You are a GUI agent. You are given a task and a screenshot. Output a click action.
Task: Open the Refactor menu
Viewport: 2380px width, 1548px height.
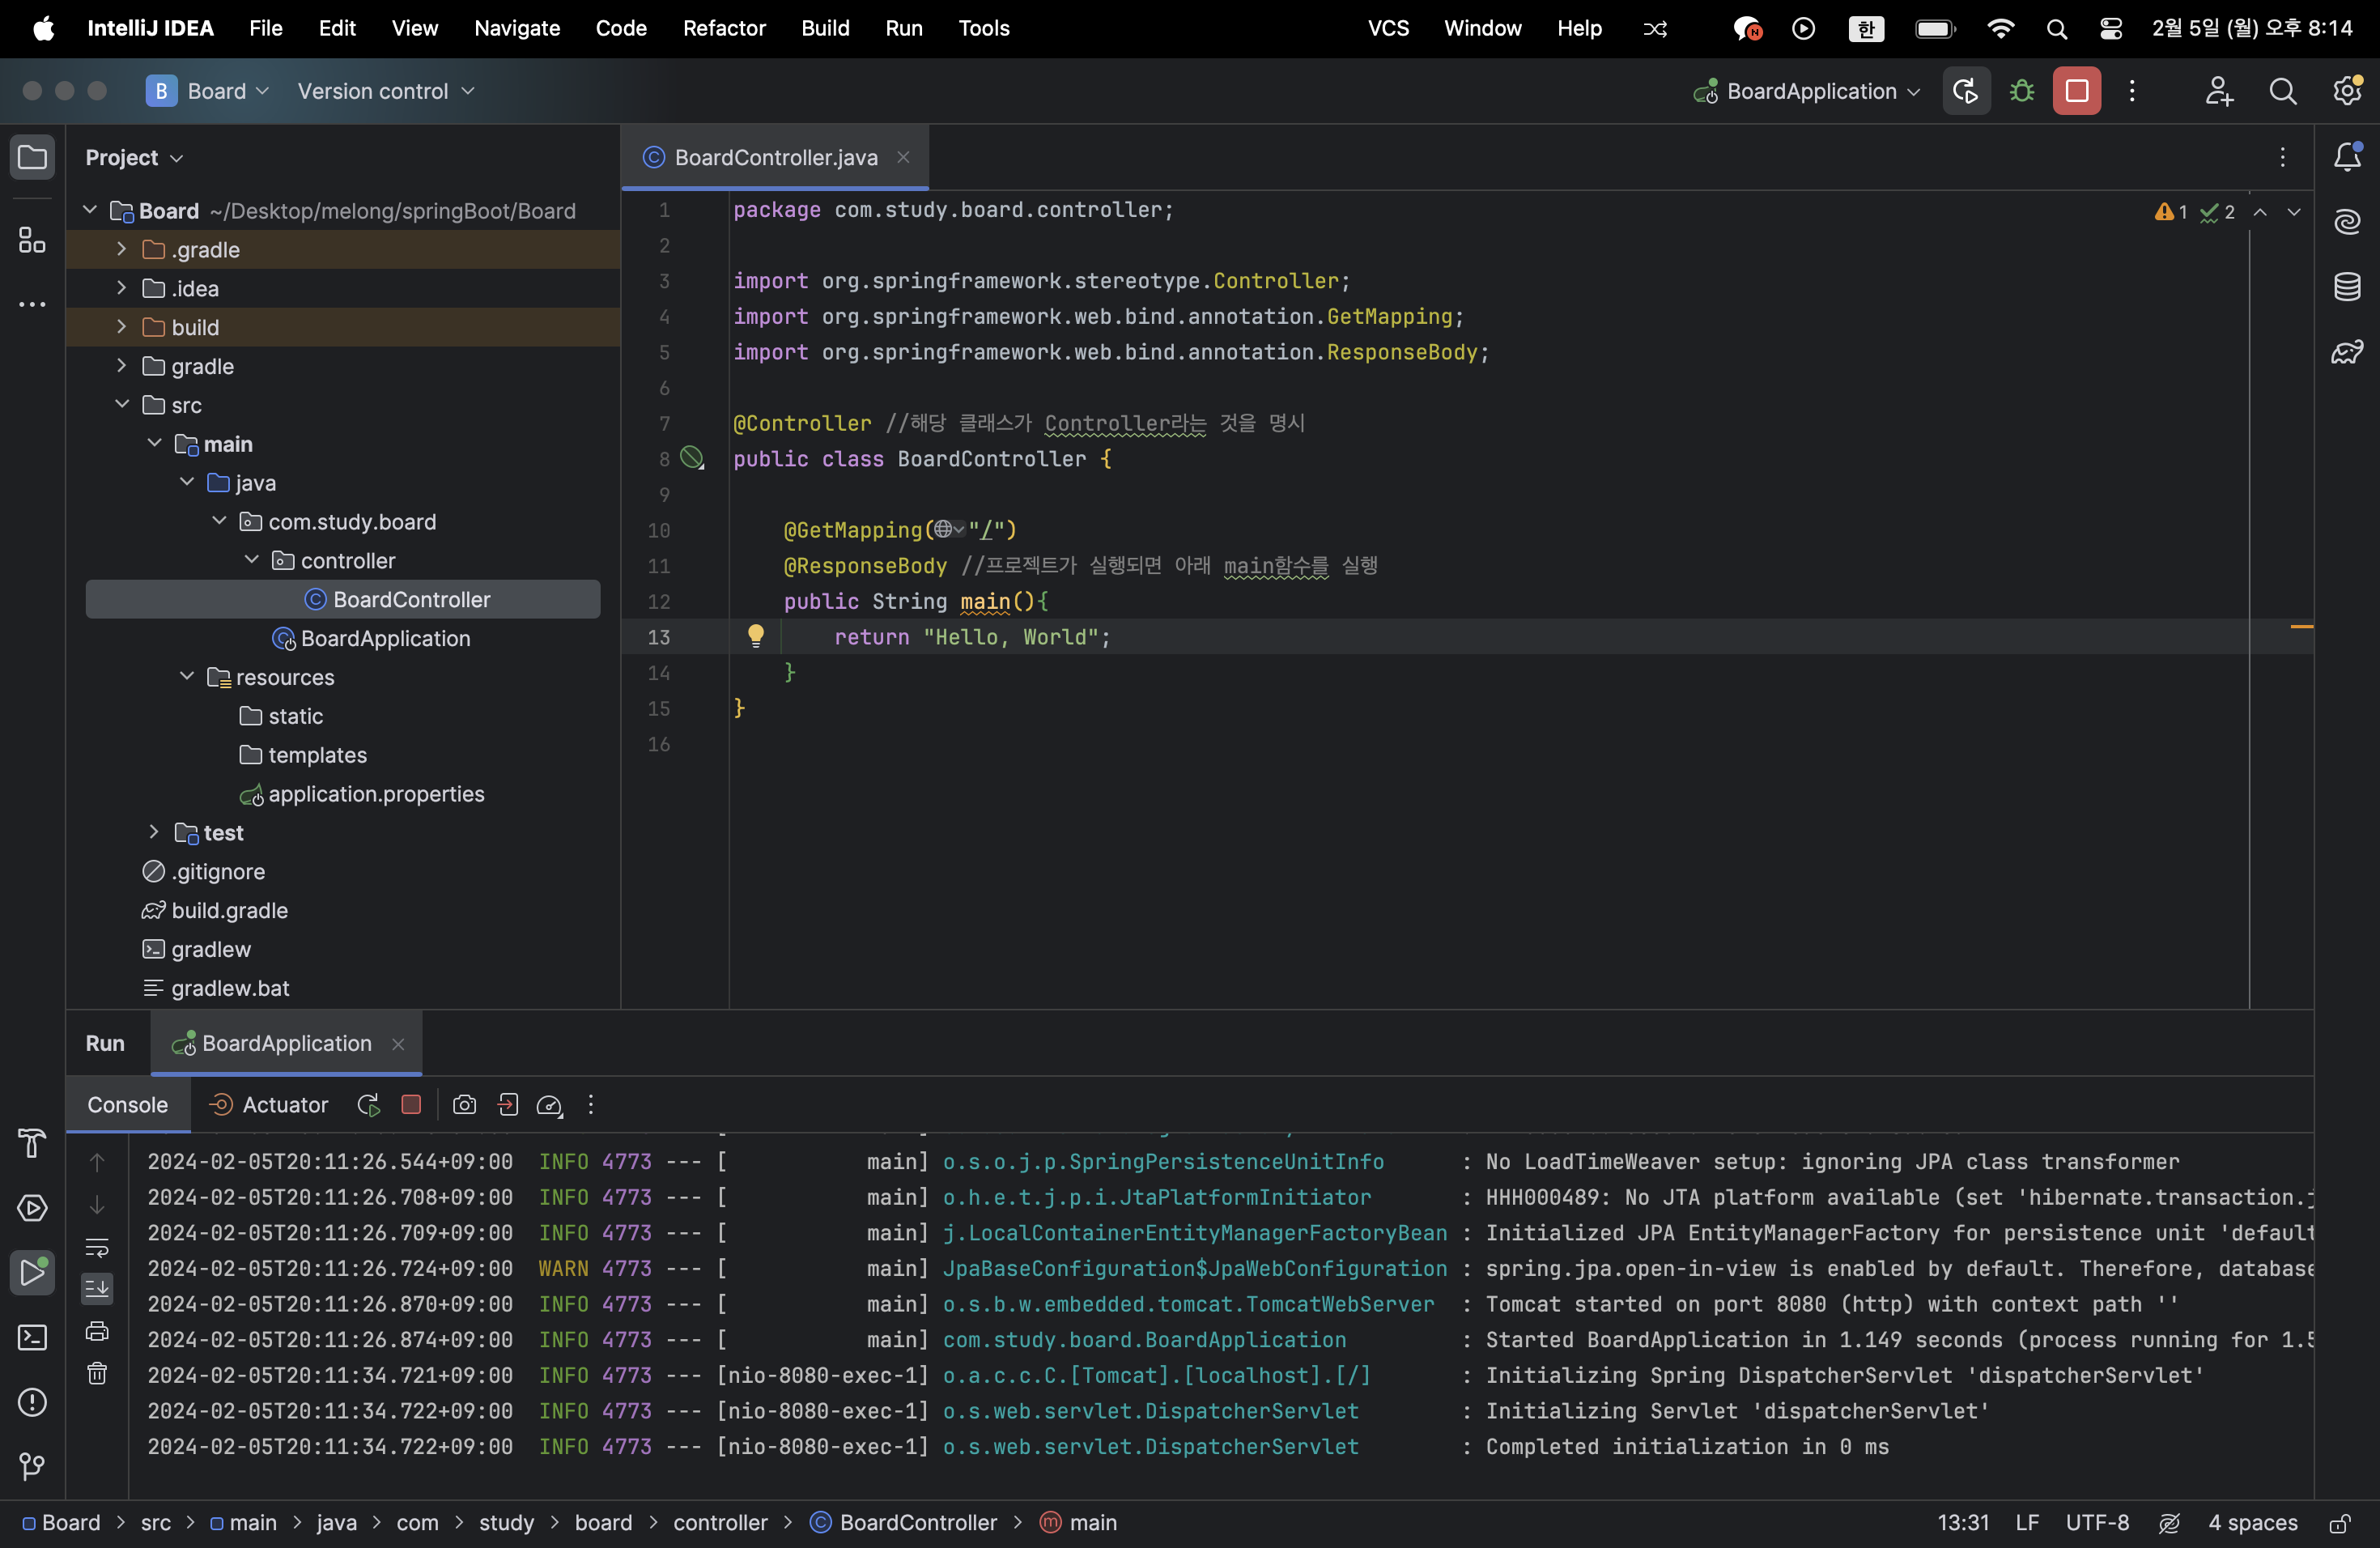point(723,28)
